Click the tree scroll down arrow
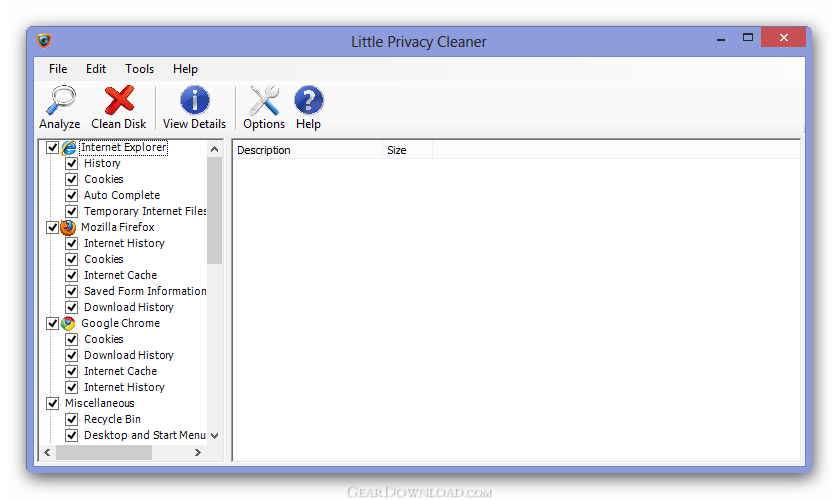The width and height of the screenshot is (839, 500). [215, 436]
